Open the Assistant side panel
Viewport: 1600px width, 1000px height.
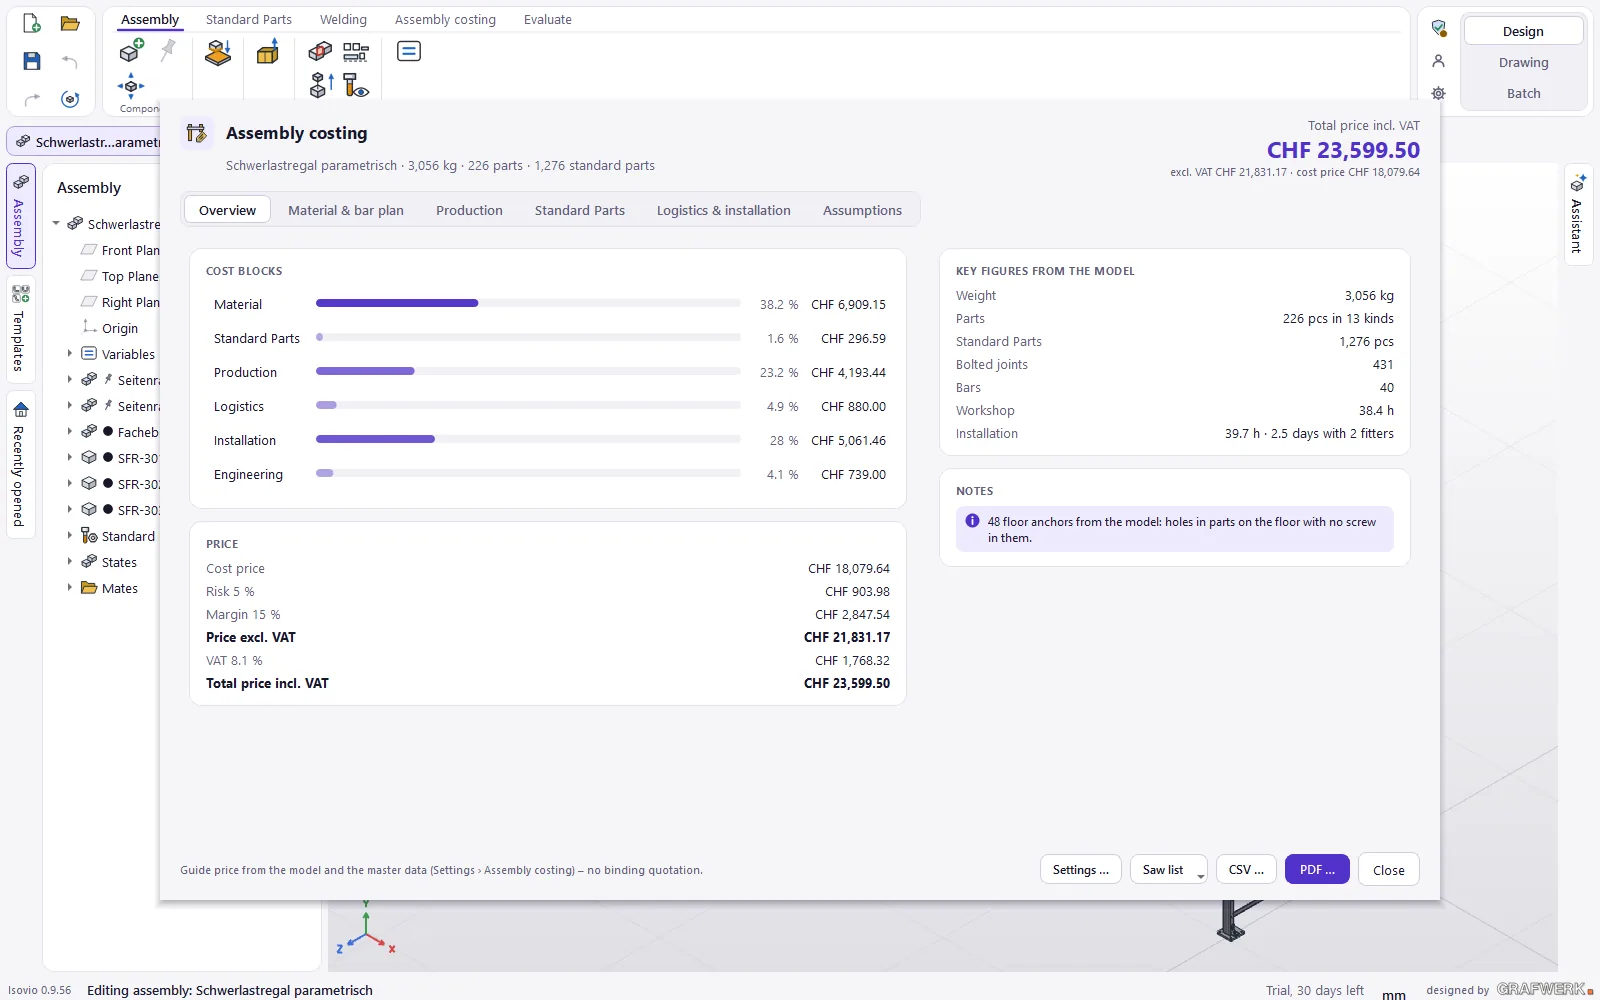pyautogui.click(x=1577, y=214)
